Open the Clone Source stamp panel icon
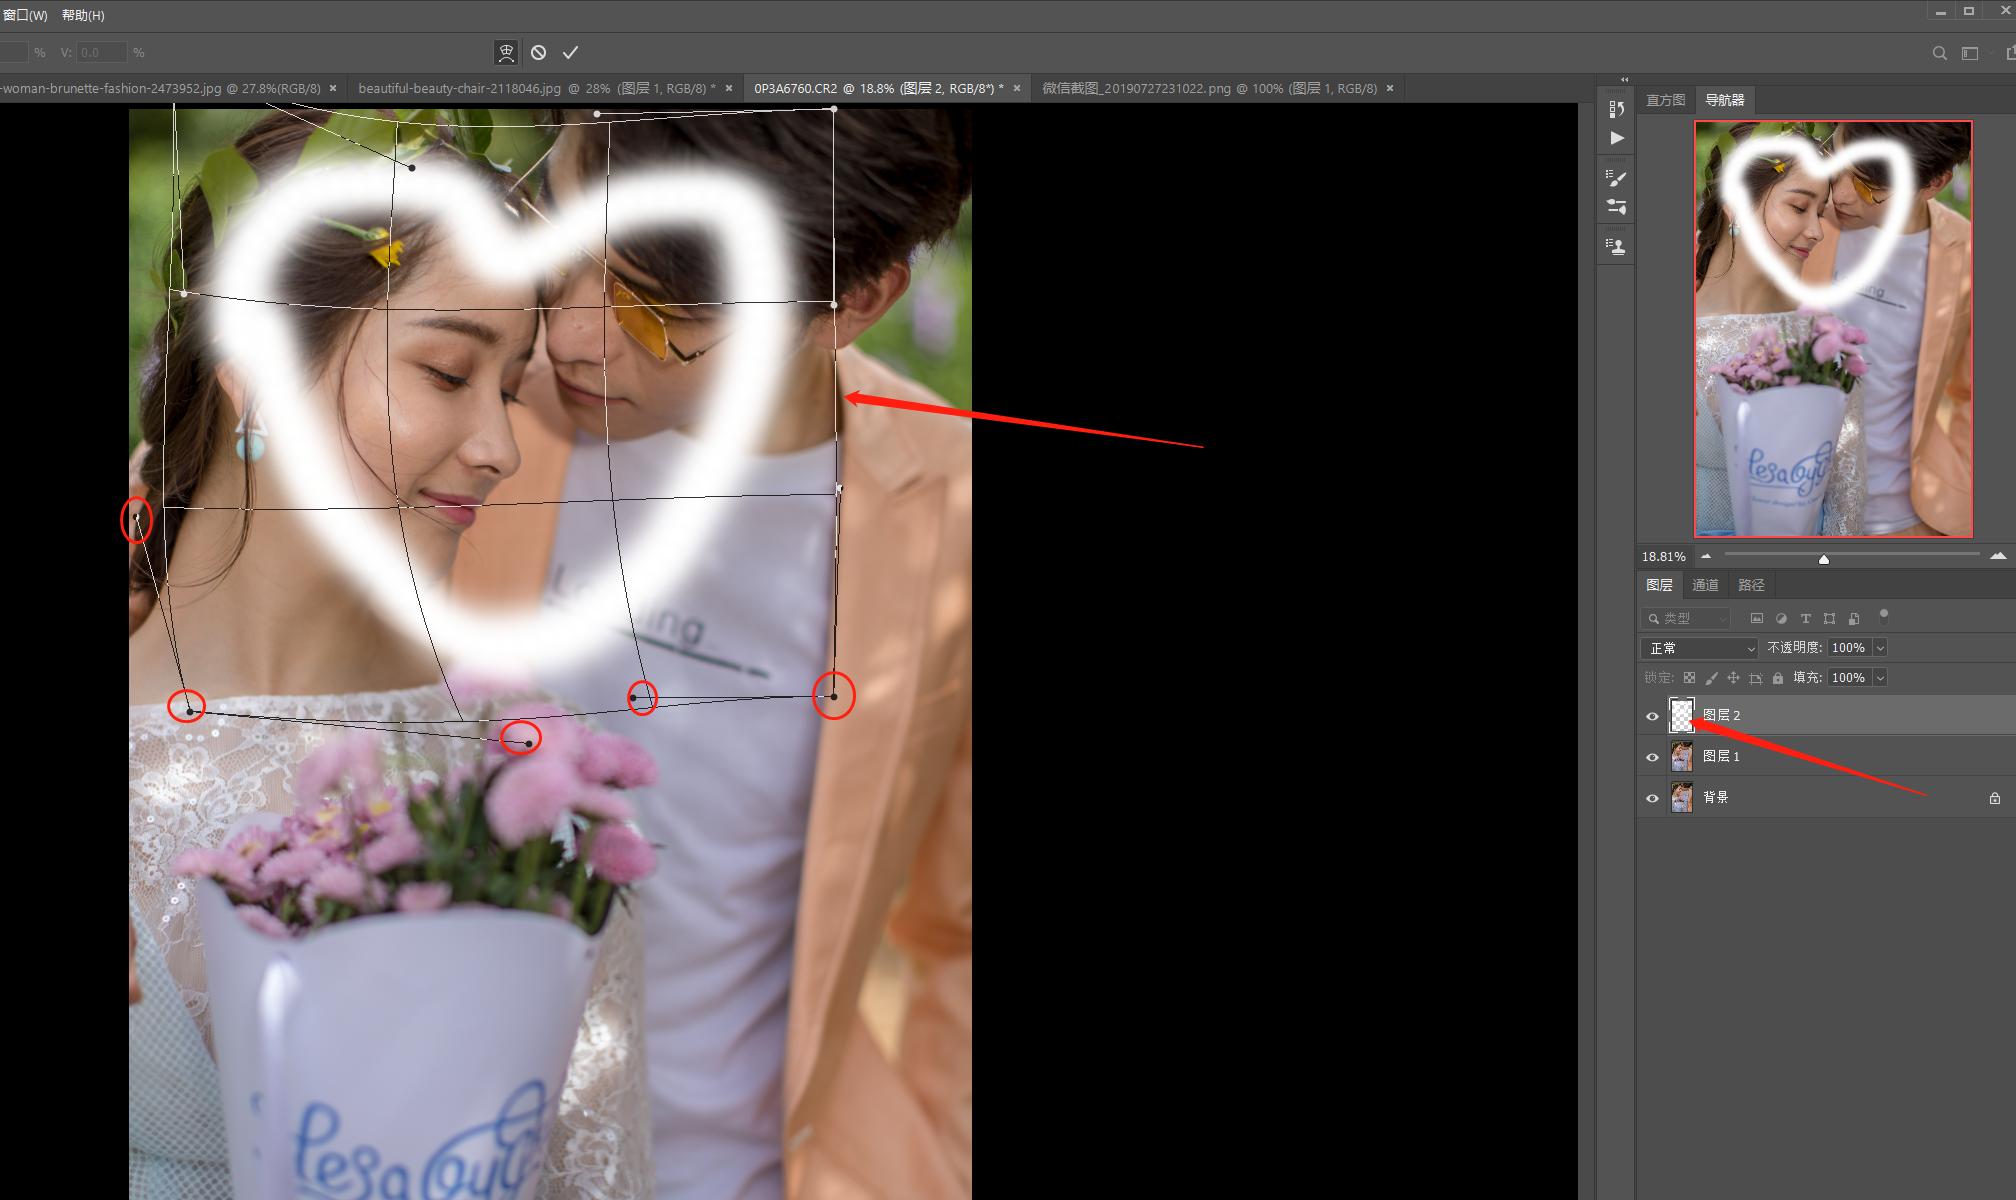Viewport: 2016px width, 1200px height. (x=1617, y=246)
